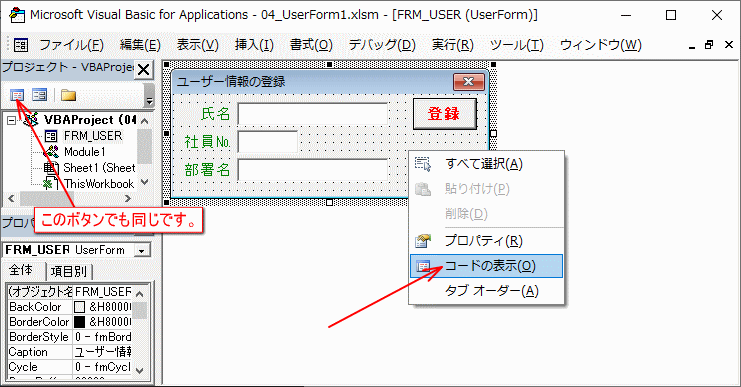Click the 氏名 label on the form
Viewport: 741px width, 387px height.
click(x=215, y=114)
